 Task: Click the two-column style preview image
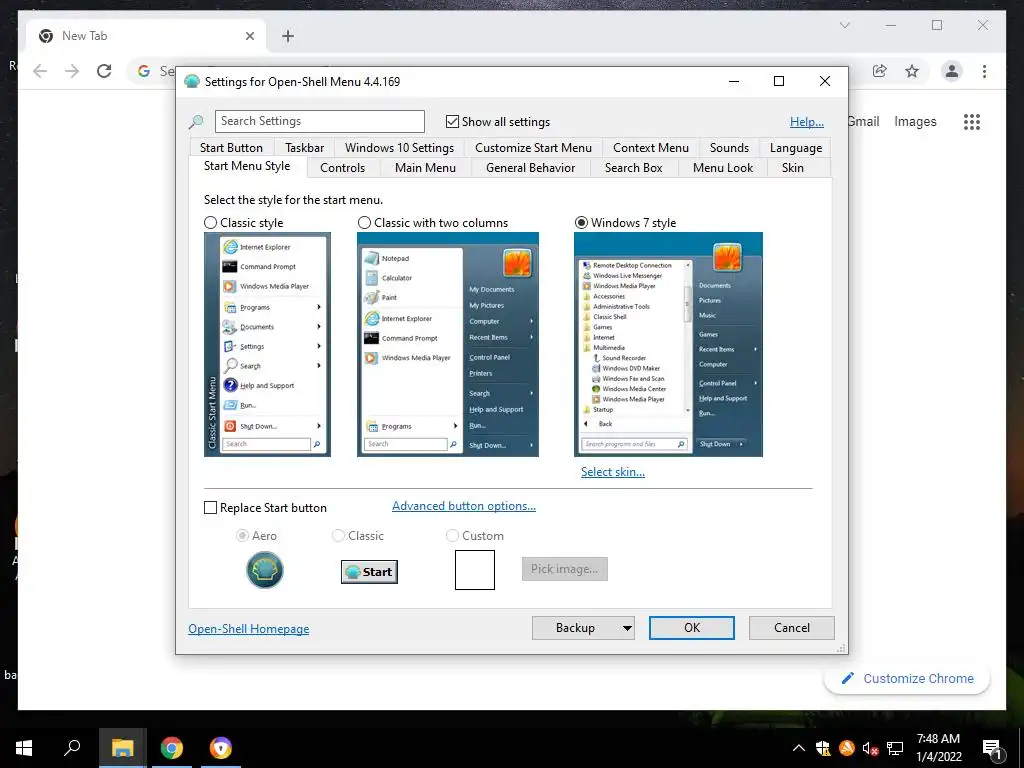[448, 344]
